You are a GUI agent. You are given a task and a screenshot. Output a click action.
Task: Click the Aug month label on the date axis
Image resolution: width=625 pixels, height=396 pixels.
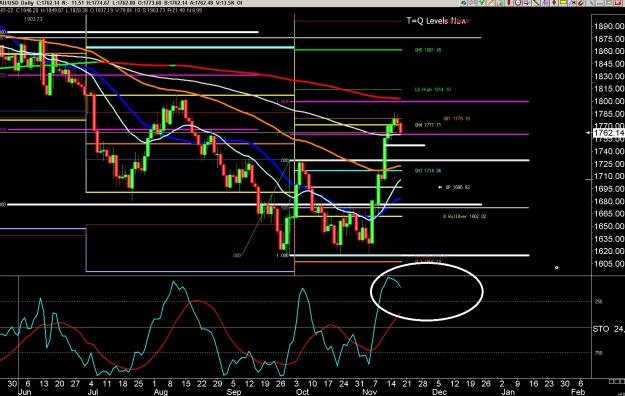161,392
